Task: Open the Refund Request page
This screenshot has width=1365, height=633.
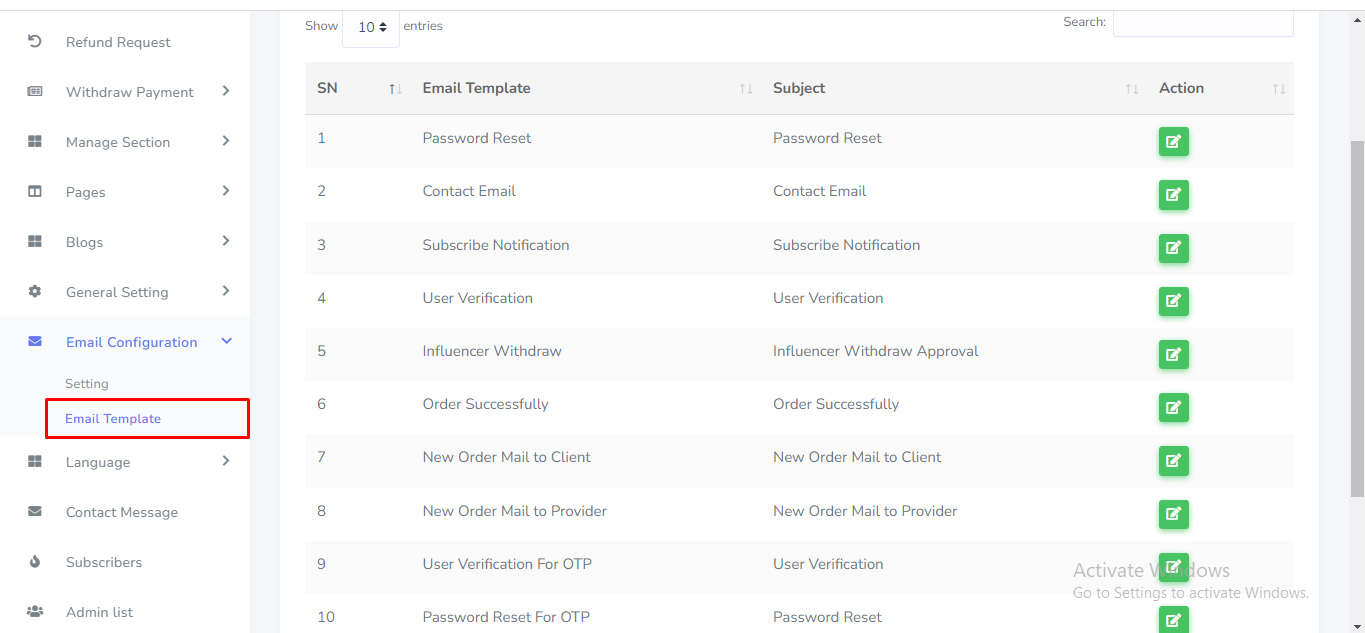Action: pyautogui.click(x=118, y=42)
